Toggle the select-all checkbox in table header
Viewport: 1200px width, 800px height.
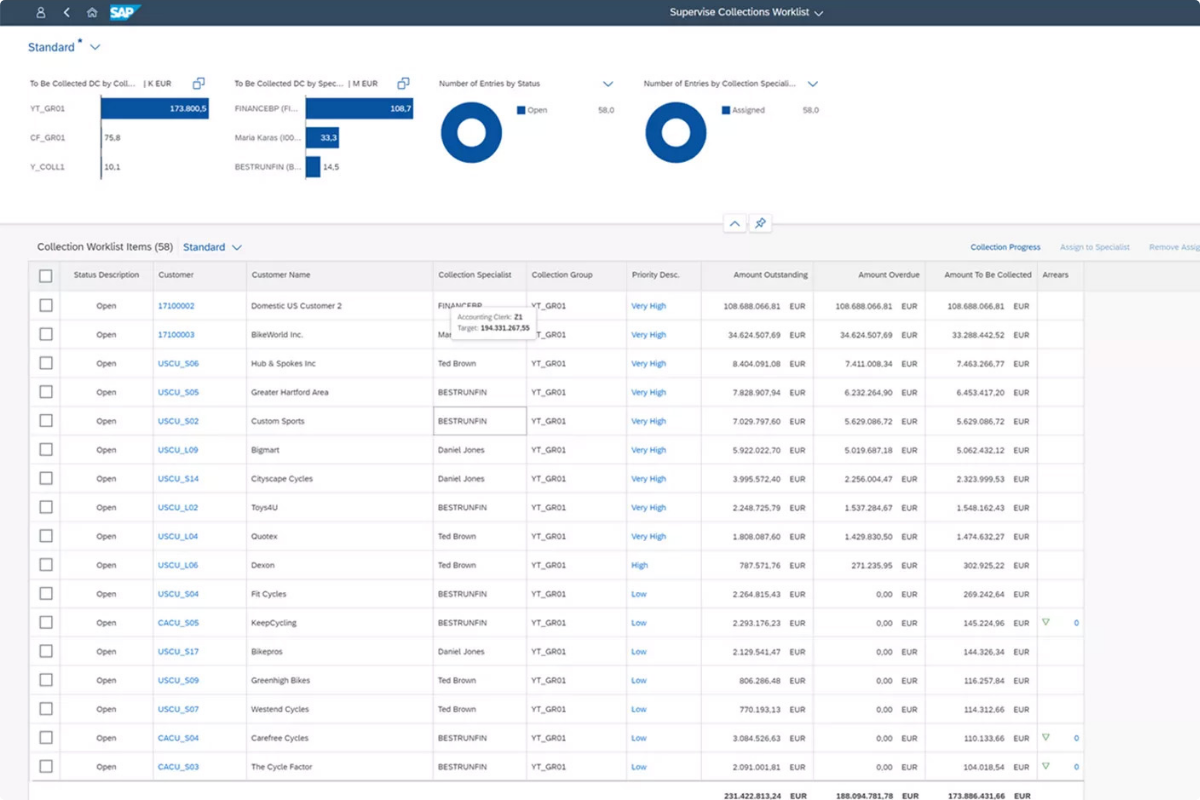coord(46,276)
